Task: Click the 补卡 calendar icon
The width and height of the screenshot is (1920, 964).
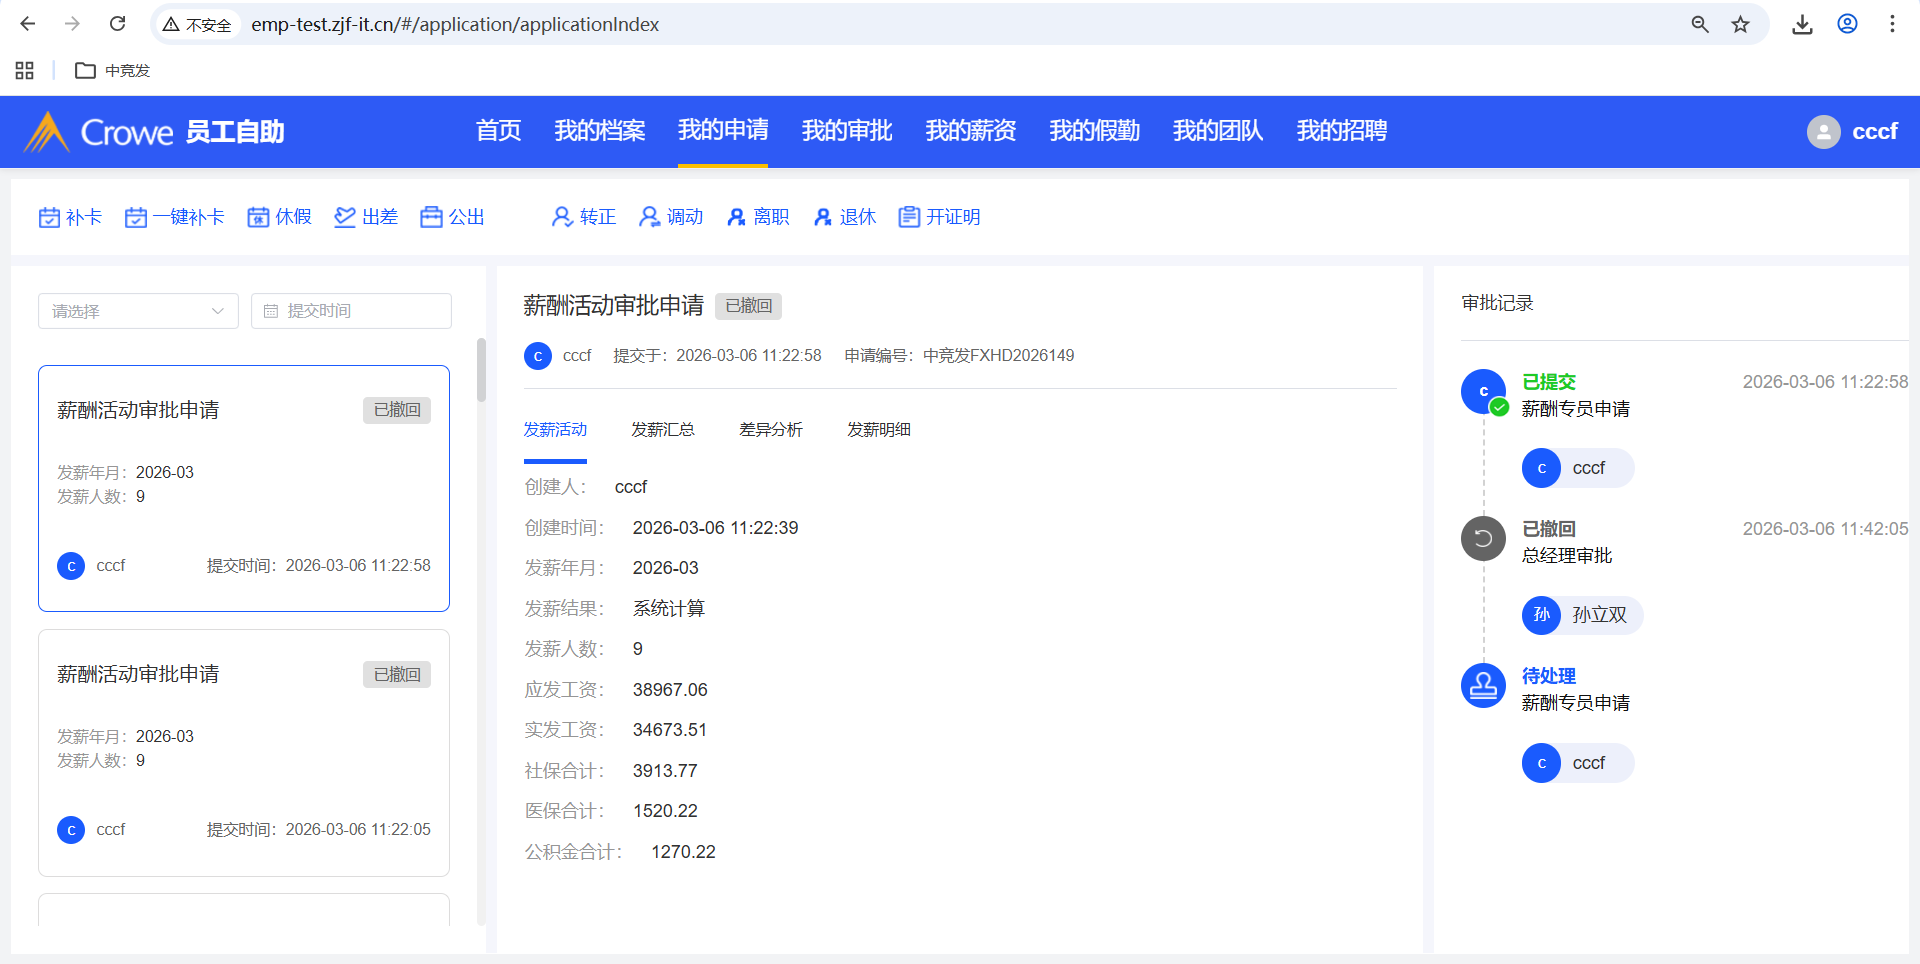Action: tap(49, 217)
